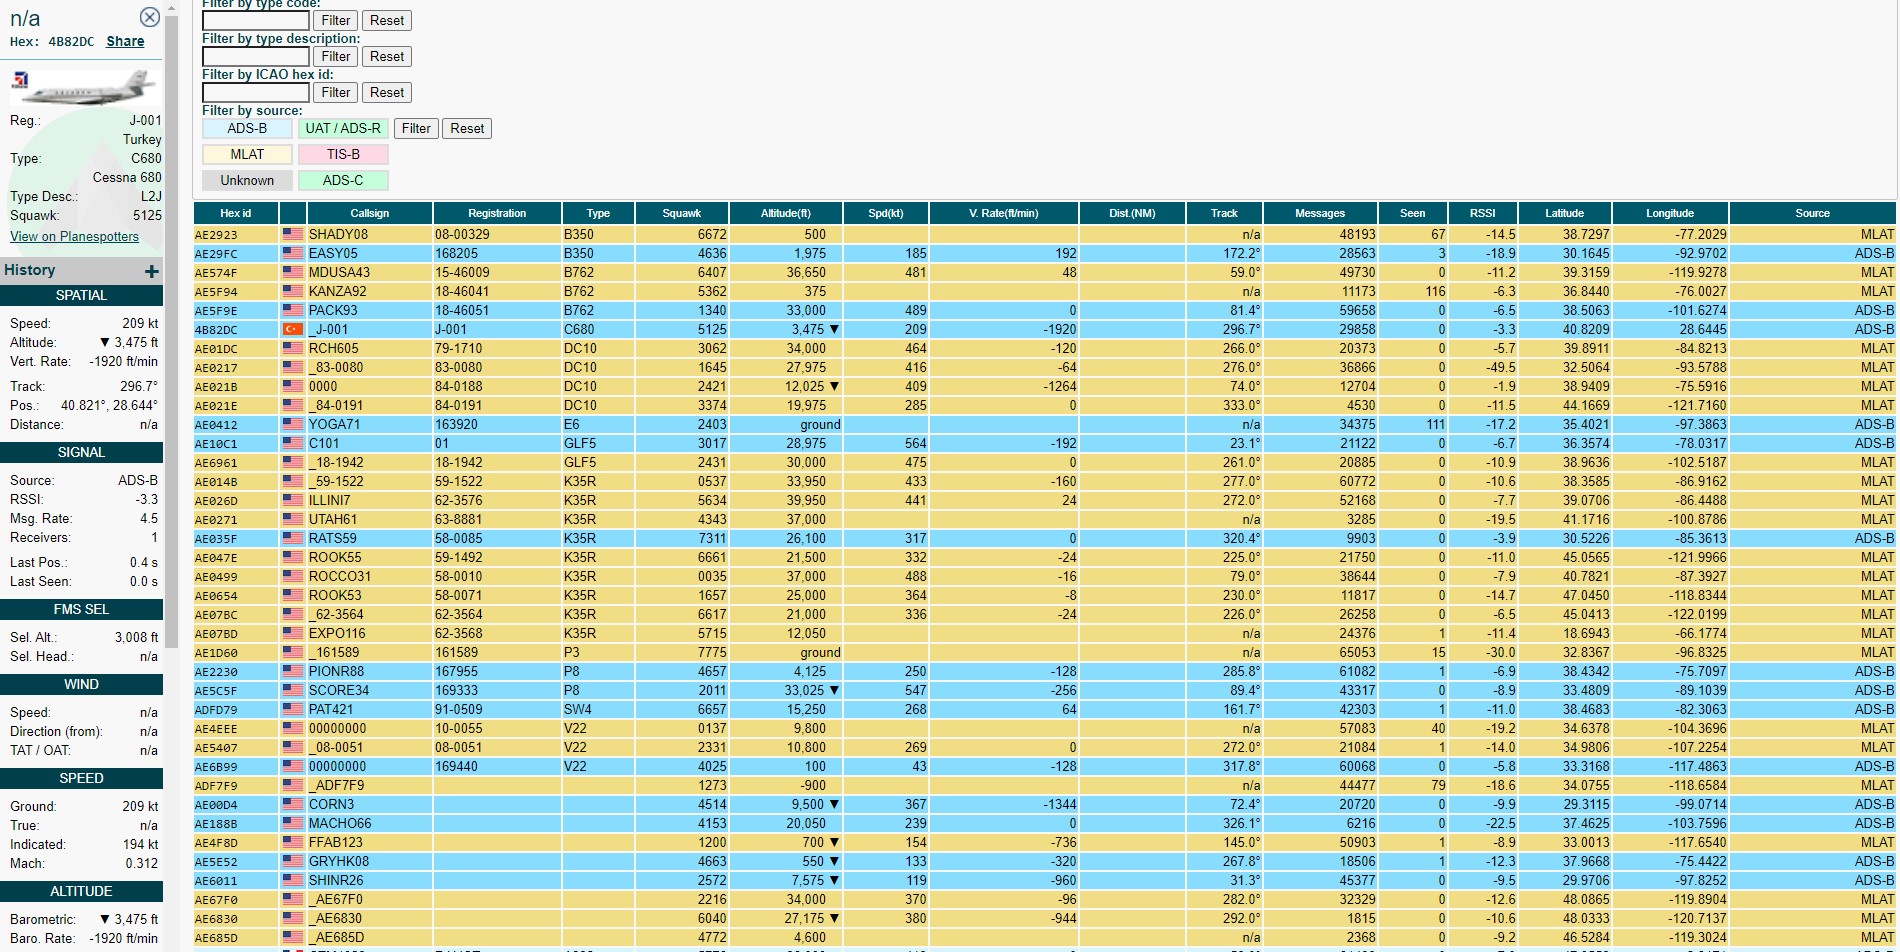Click Filter button for type code
This screenshot has height=952, width=1900.
click(x=336, y=20)
